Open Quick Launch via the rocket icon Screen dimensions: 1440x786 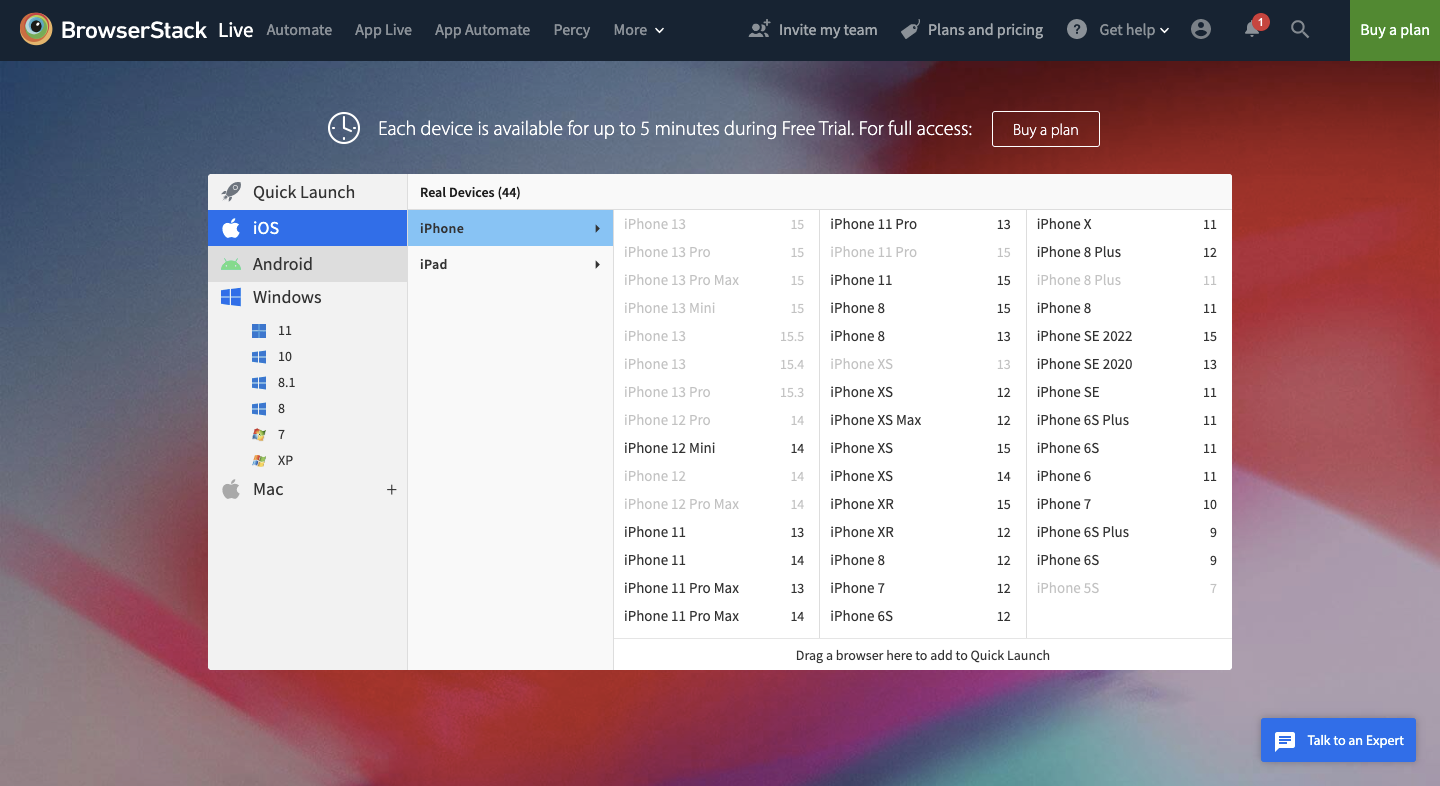(232, 191)
